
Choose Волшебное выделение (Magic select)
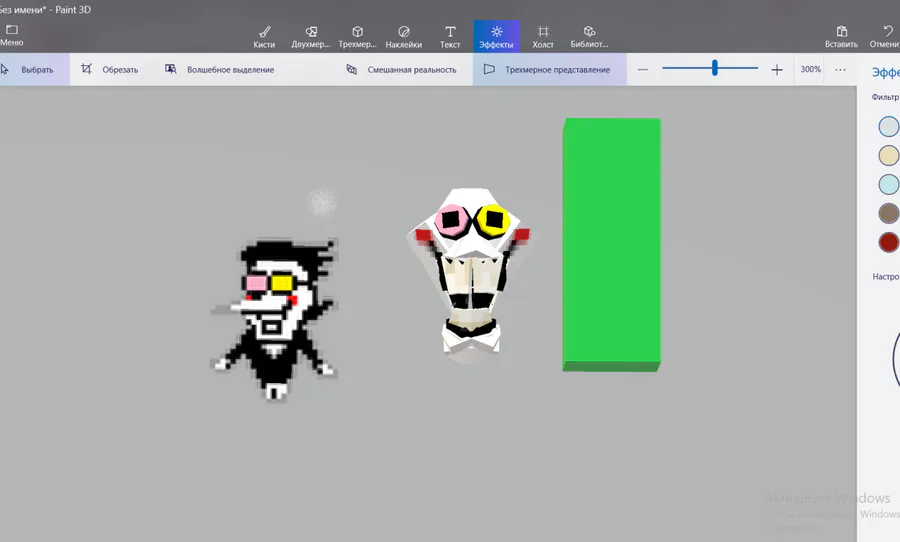click(219, 69)
